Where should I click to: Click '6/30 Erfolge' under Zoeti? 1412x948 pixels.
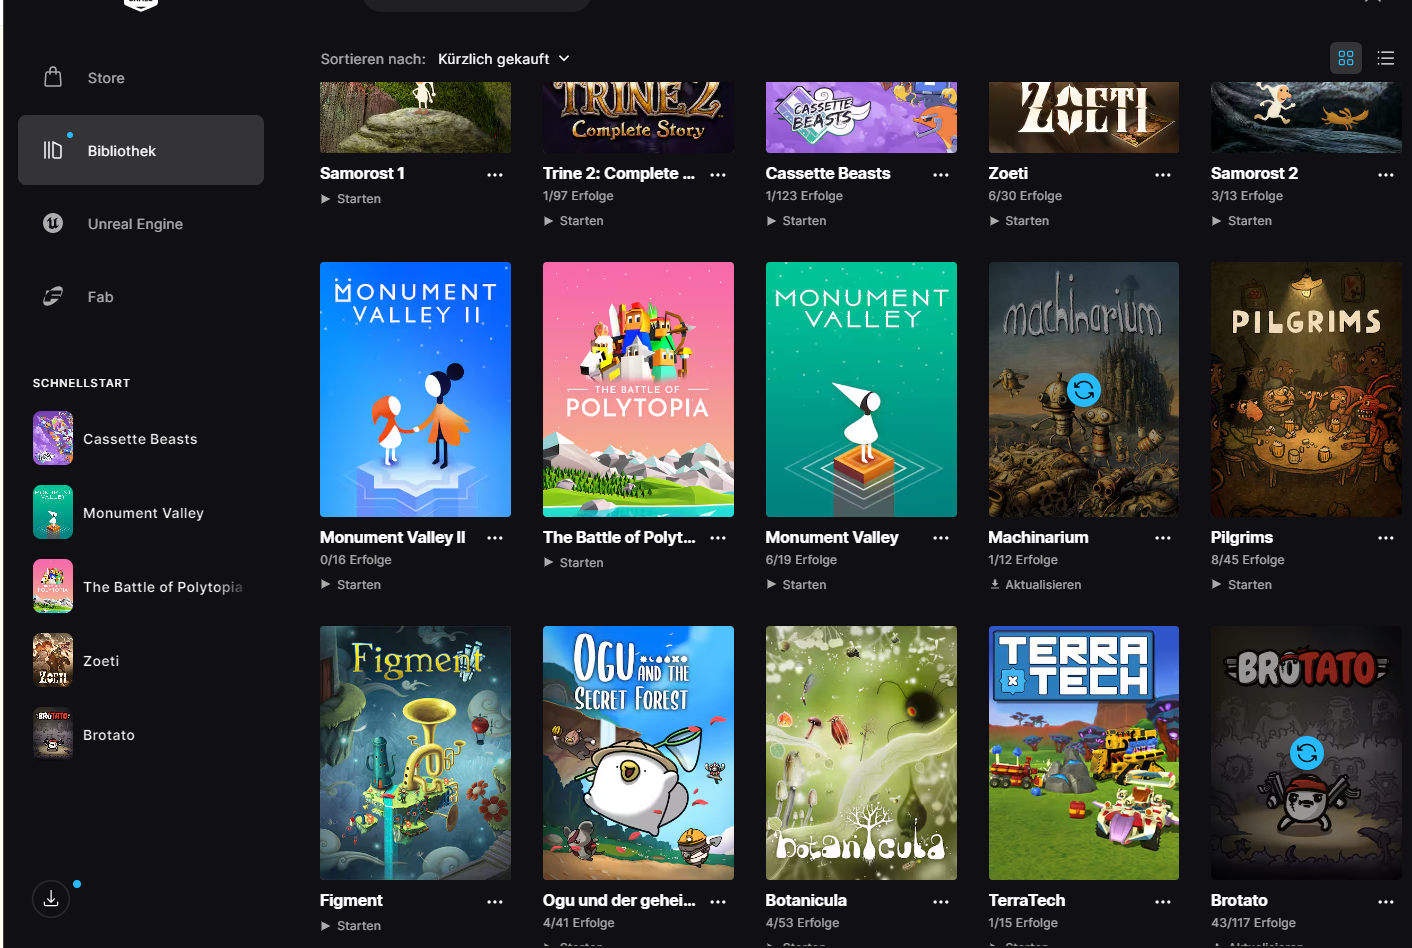point(1025,196)
